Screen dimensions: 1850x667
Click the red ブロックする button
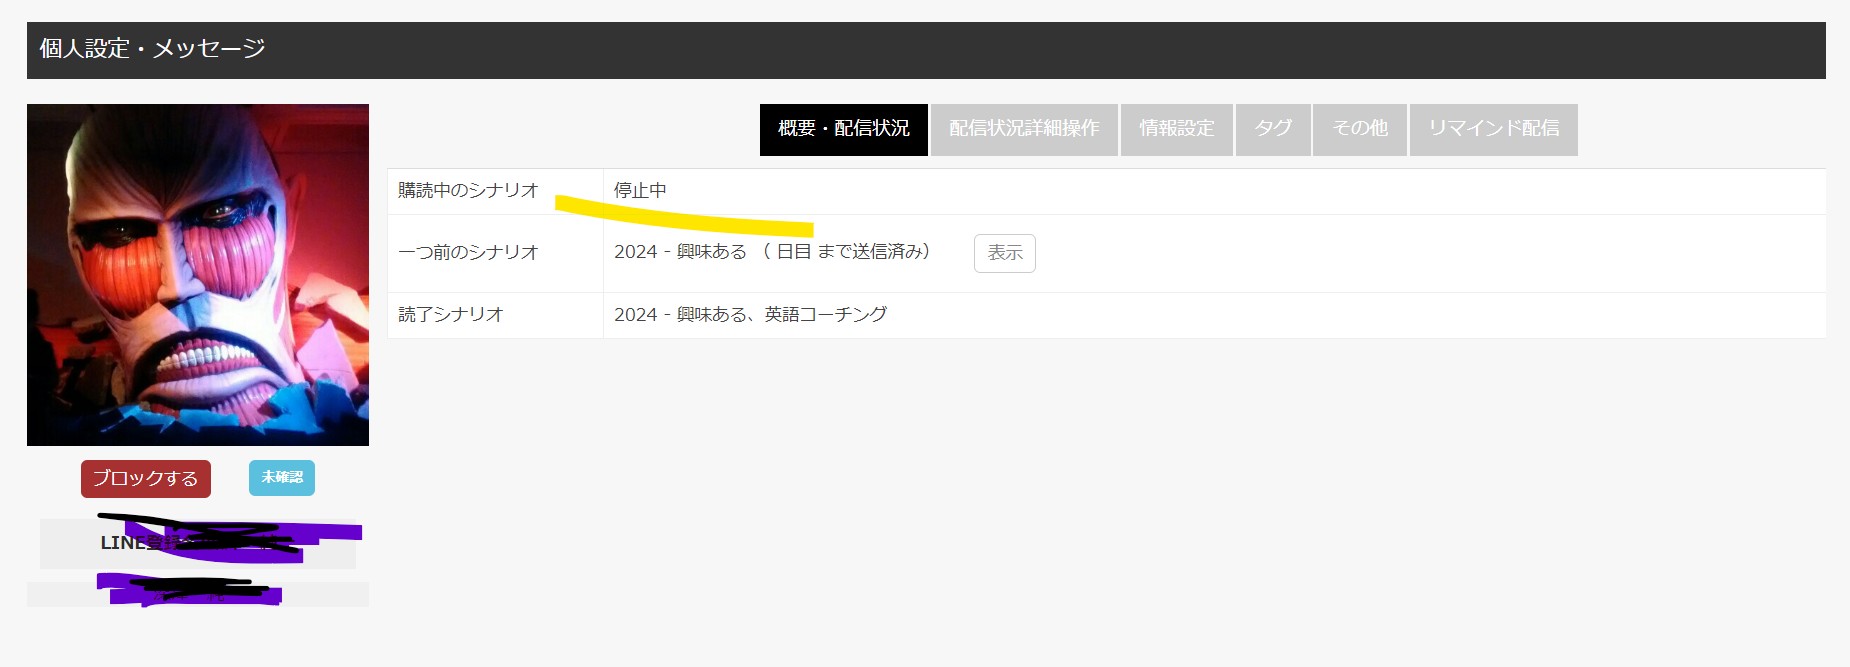coord(146,478)
